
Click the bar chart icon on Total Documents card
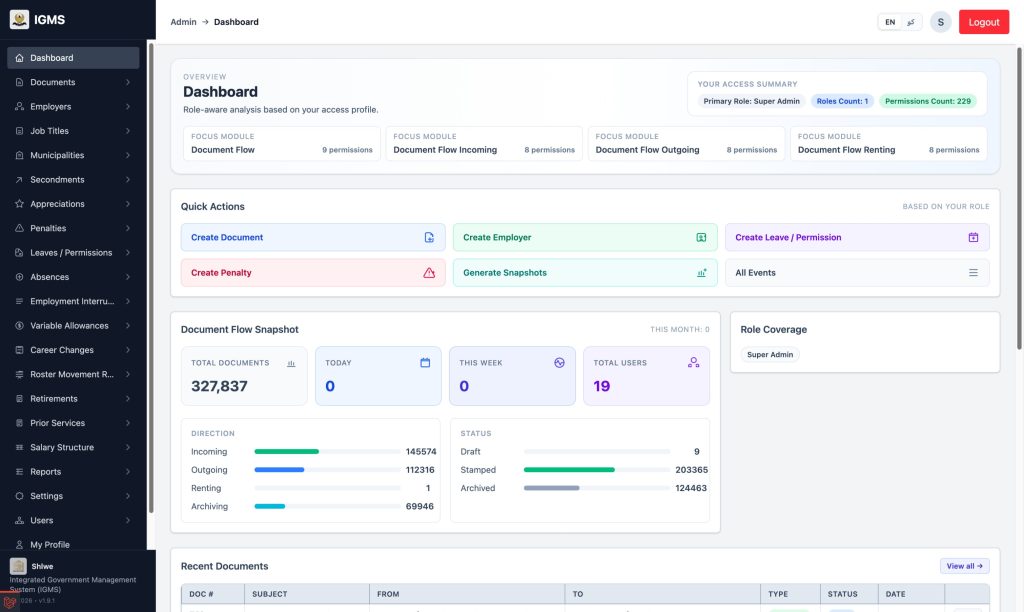click(x=291, y=364)
